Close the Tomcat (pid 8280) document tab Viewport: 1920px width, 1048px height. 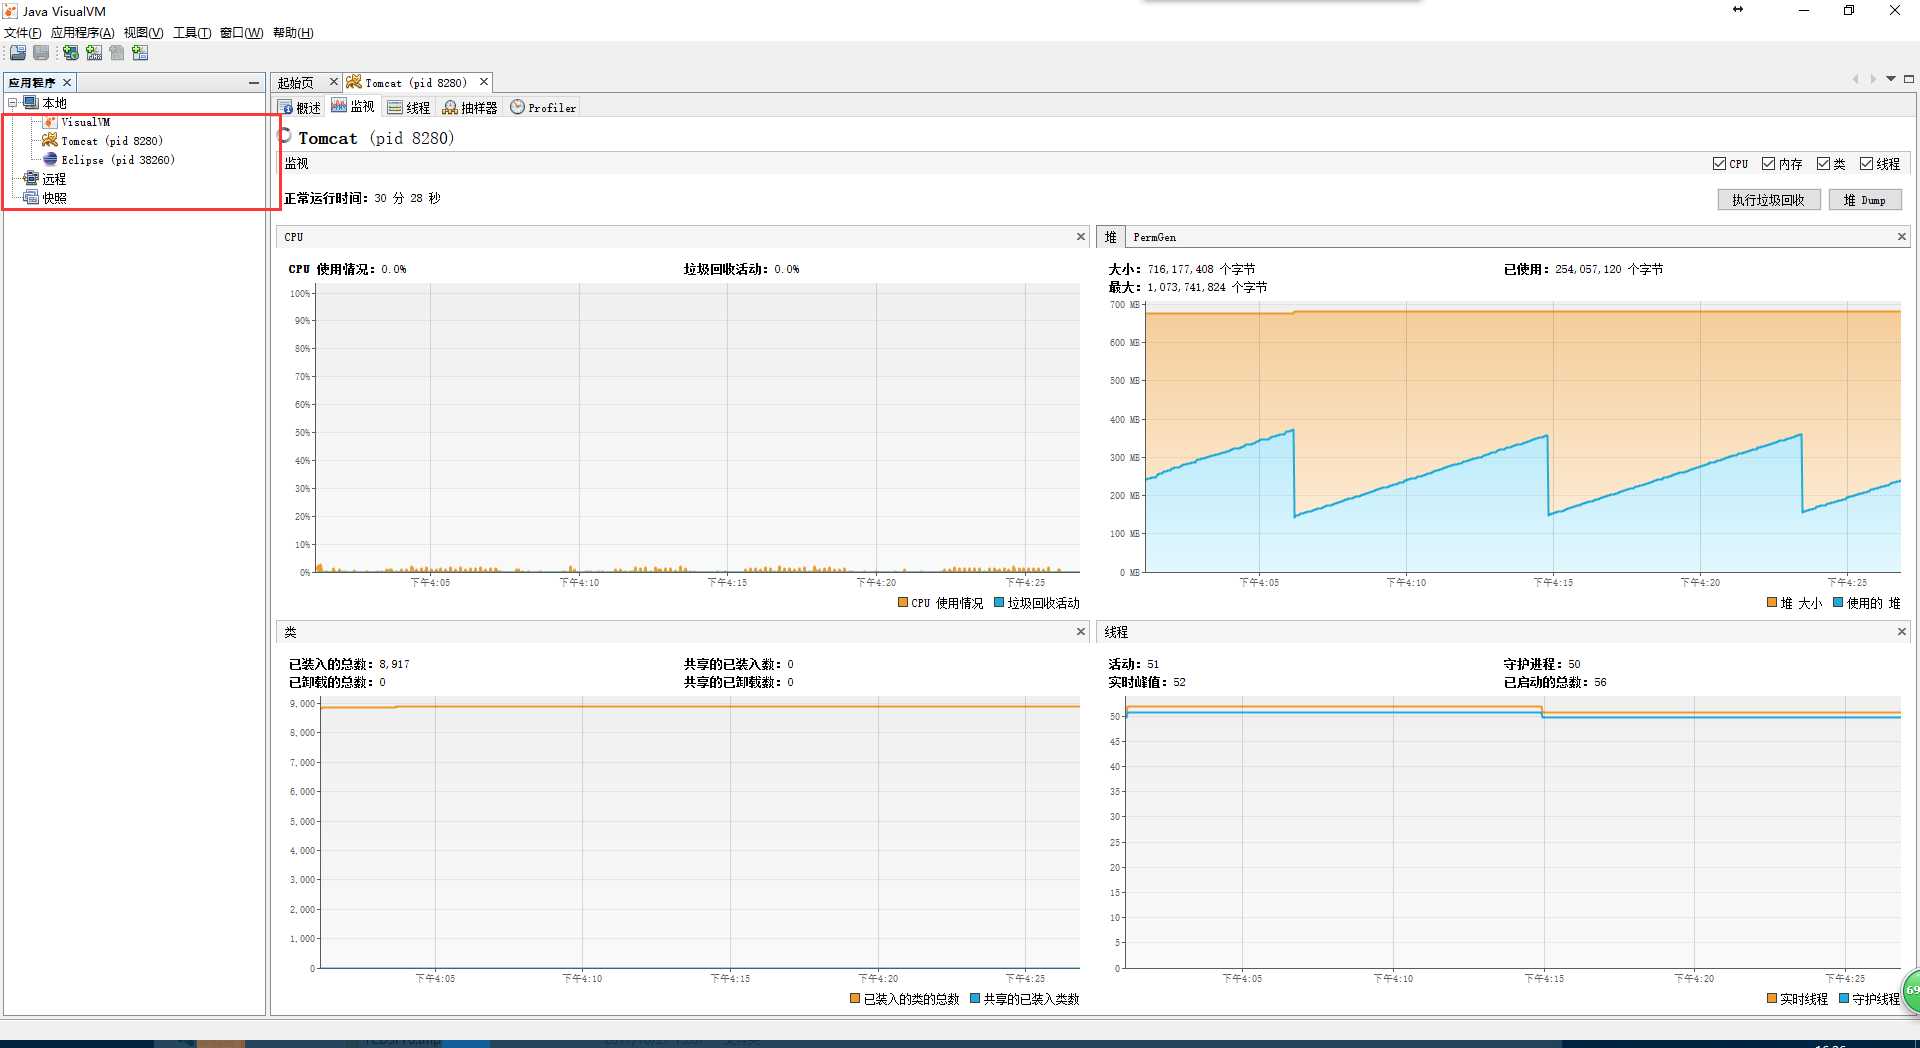click(x=484, y=82)
